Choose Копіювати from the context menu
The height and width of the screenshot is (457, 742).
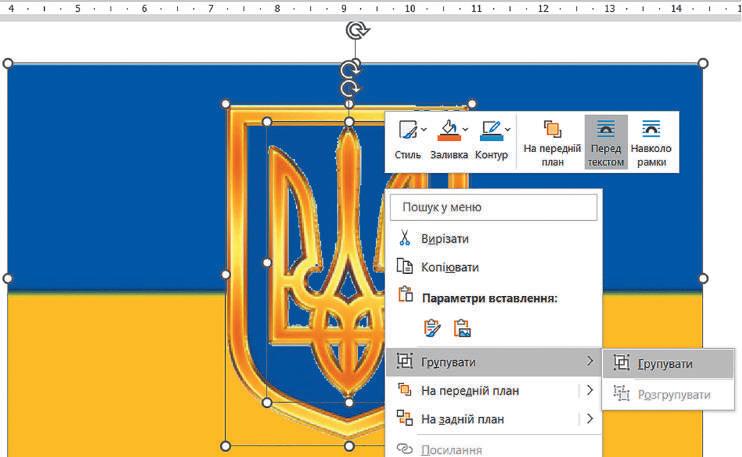pos(494,267)
